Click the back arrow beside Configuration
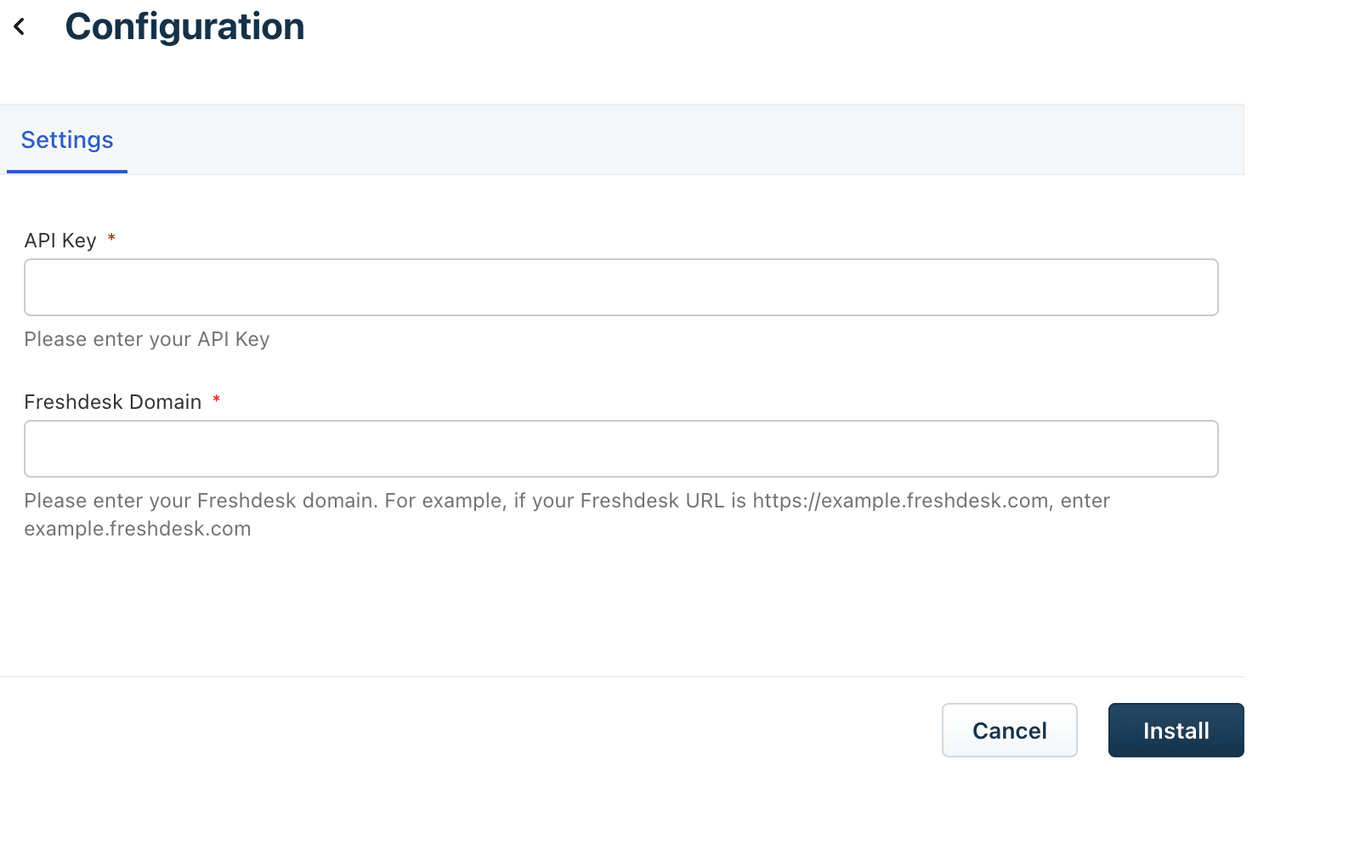The image size is (1360, 850). (x=19, y=26)
